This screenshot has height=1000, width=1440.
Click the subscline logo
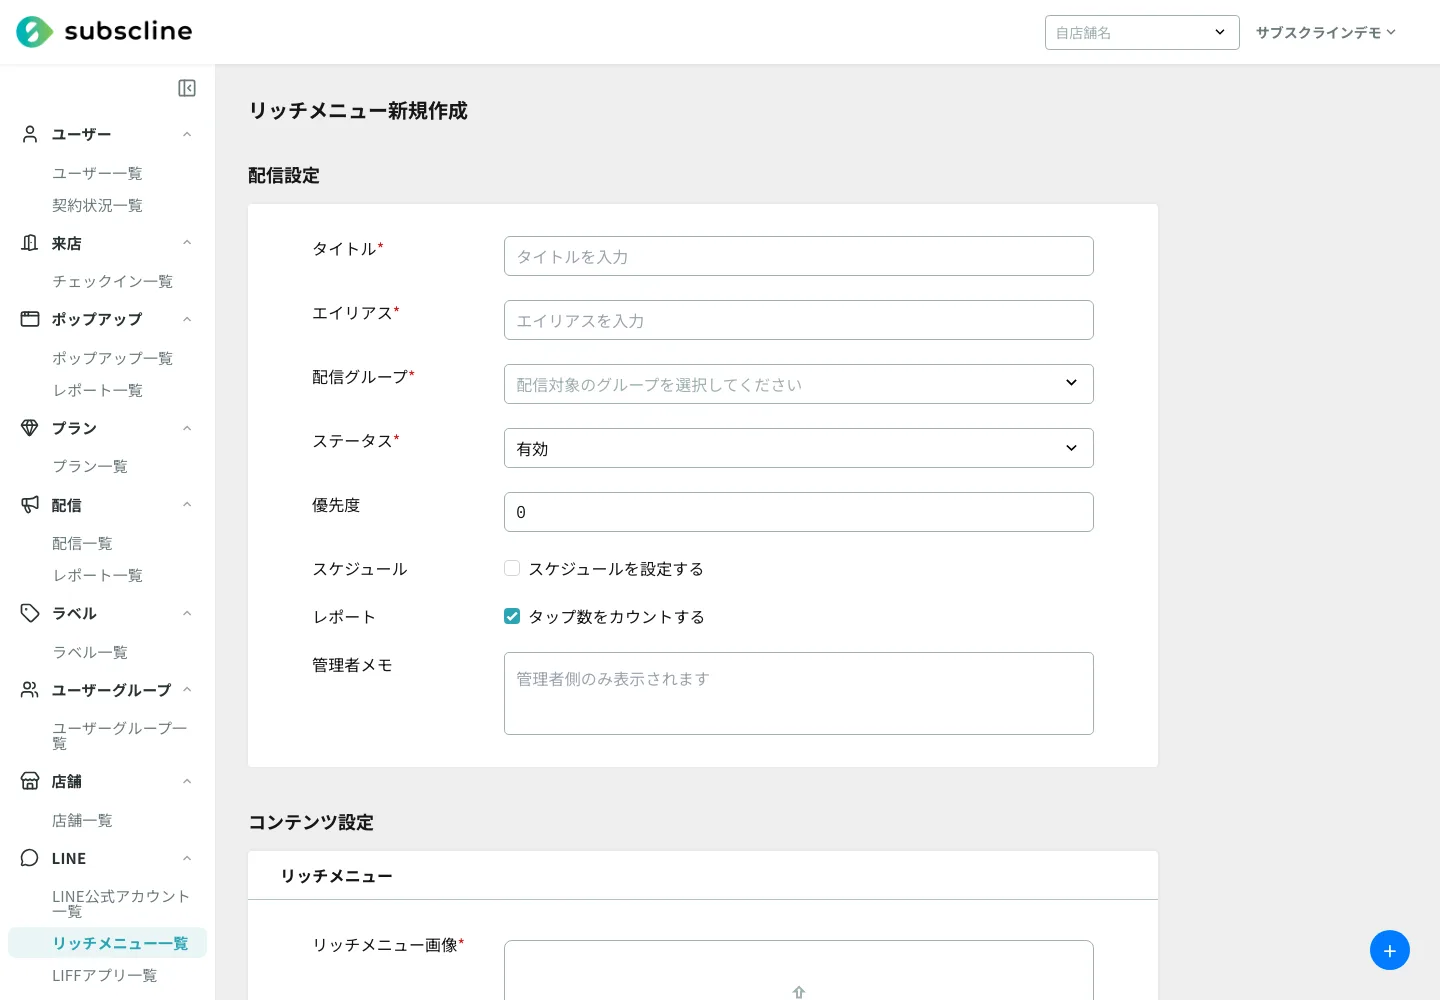point(104,32)
